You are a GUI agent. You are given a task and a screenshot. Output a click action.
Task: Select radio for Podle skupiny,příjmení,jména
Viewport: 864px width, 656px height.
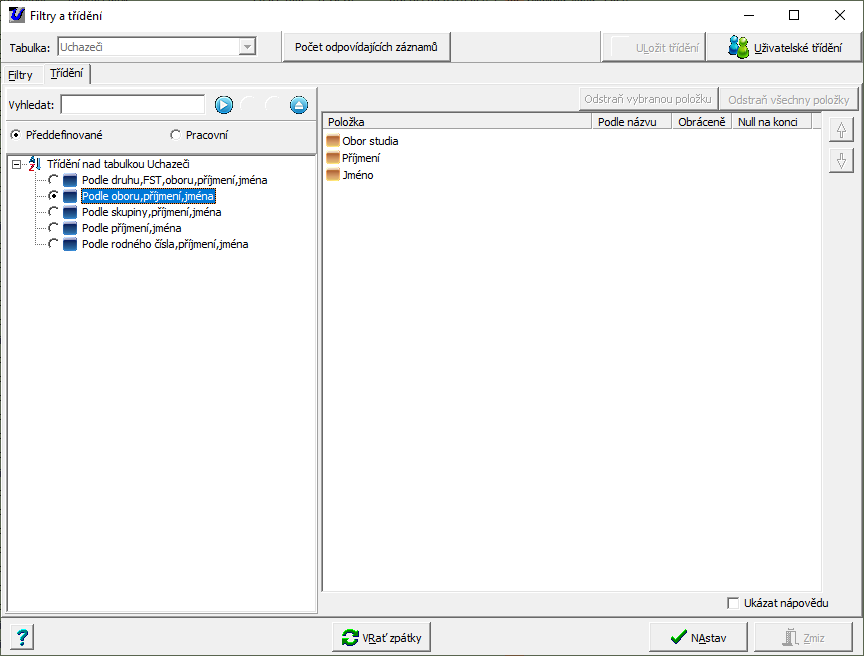click(x=53, y=212)
